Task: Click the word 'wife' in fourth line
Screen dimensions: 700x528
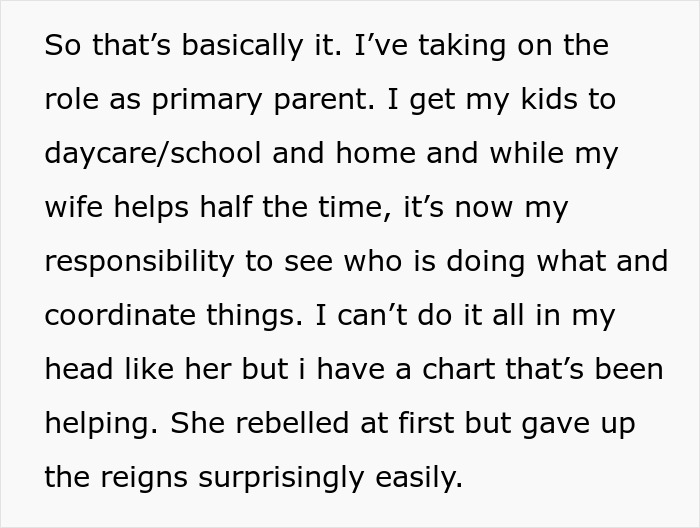Action: coord(74,208)
